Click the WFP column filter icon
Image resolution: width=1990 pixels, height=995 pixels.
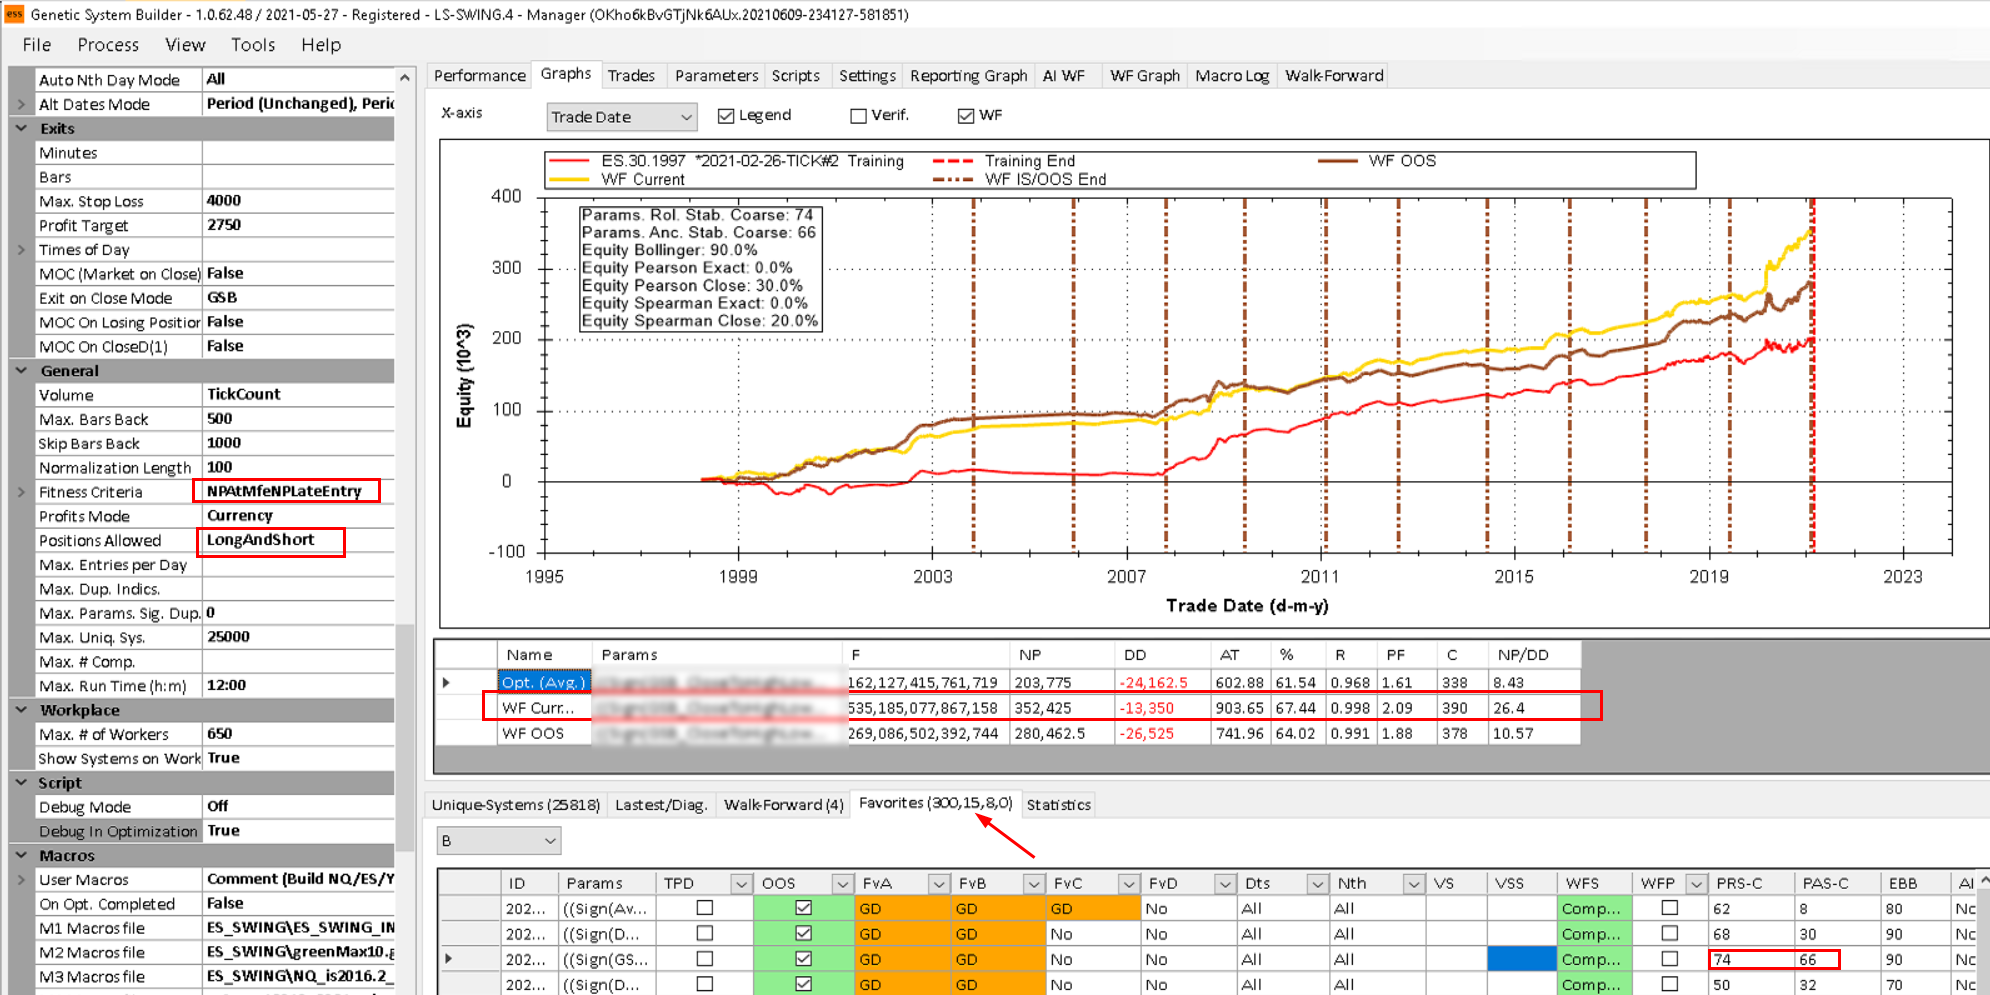point(1695,884)
